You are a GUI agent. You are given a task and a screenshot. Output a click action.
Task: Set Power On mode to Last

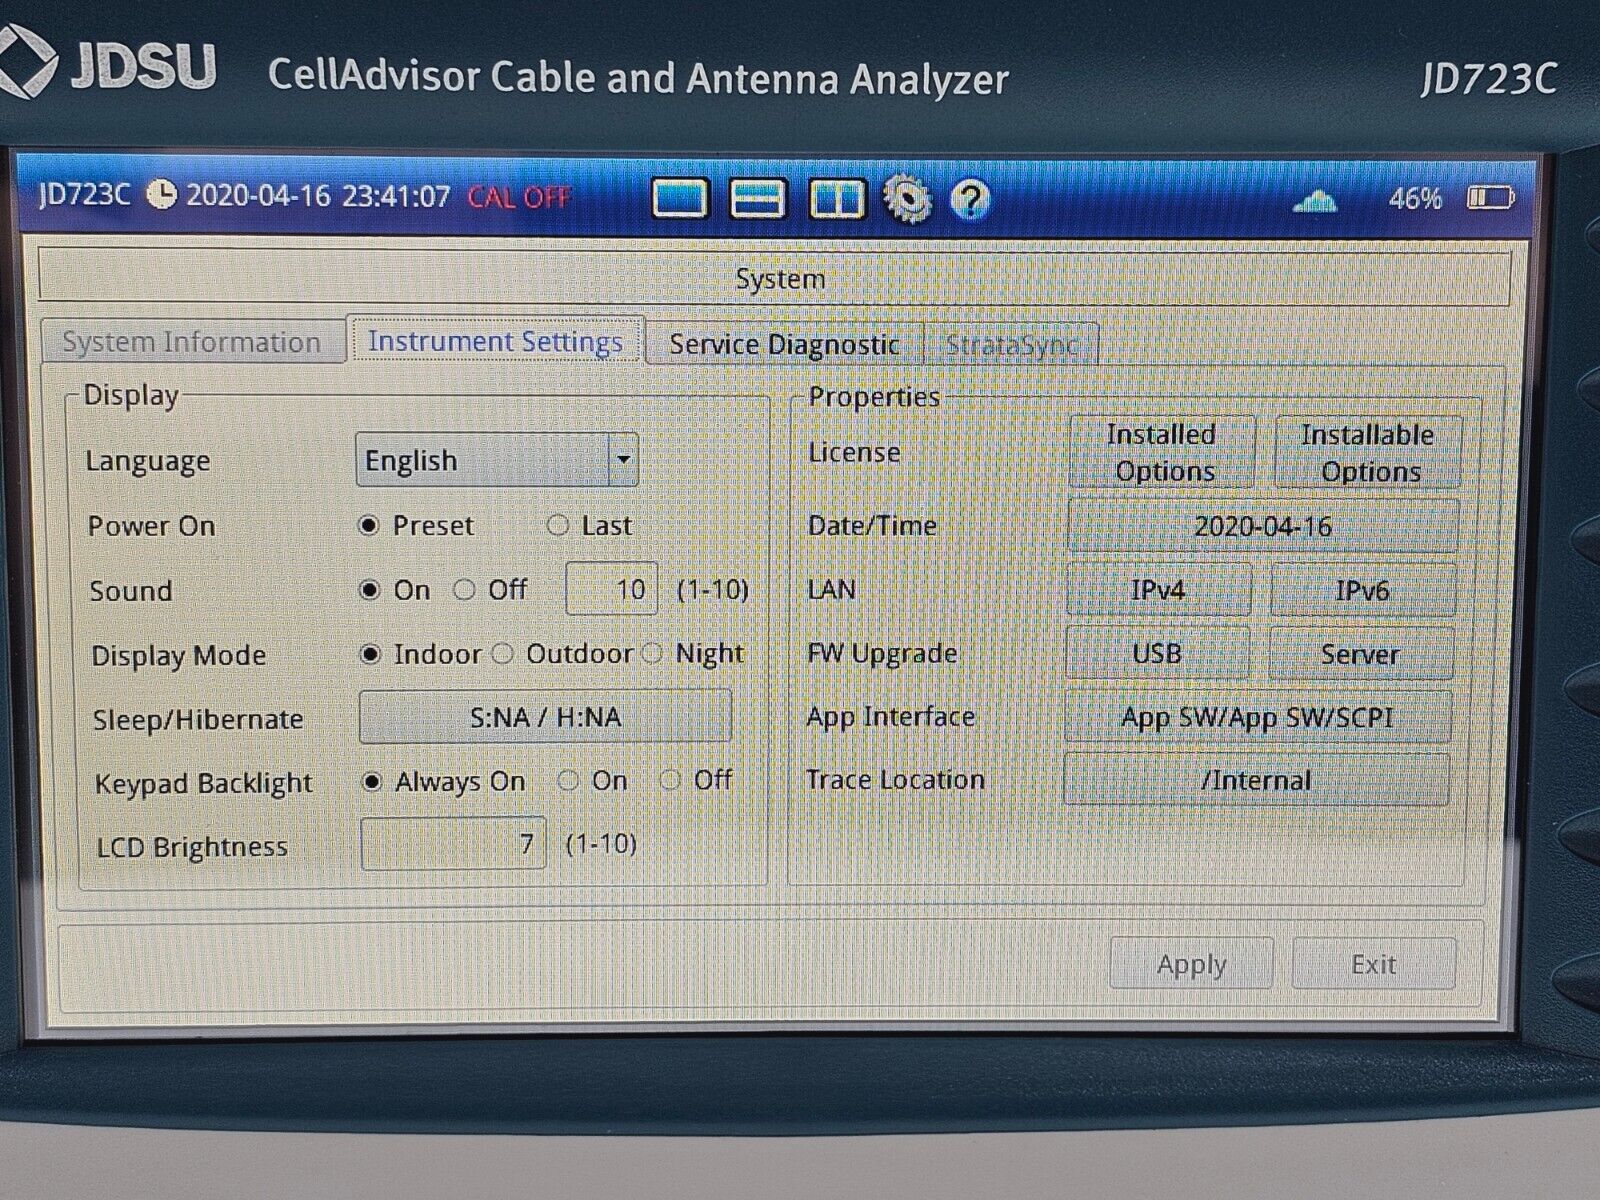coord(557,525)
